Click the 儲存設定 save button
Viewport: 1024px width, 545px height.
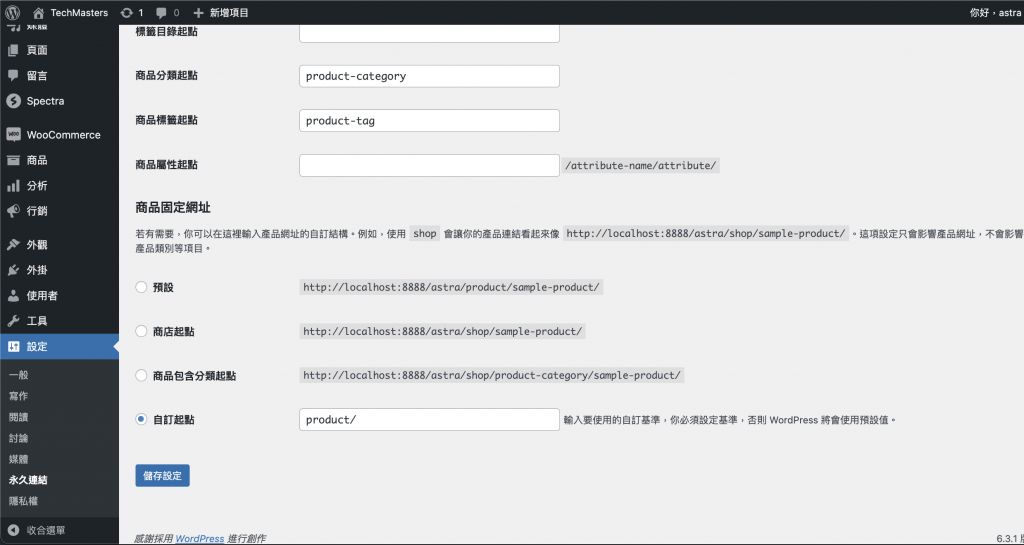pos(163,476)
